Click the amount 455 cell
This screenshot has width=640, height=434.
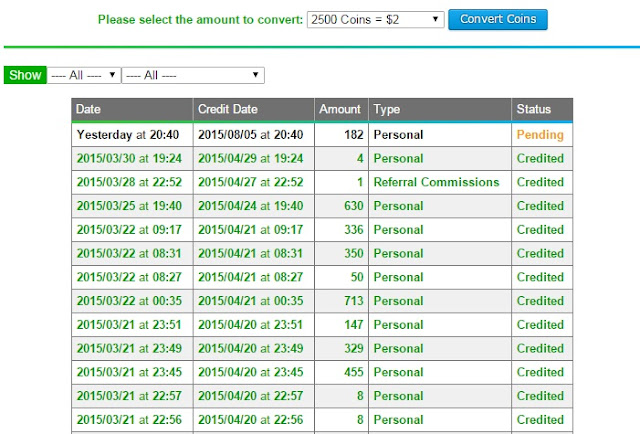[351, 373]
